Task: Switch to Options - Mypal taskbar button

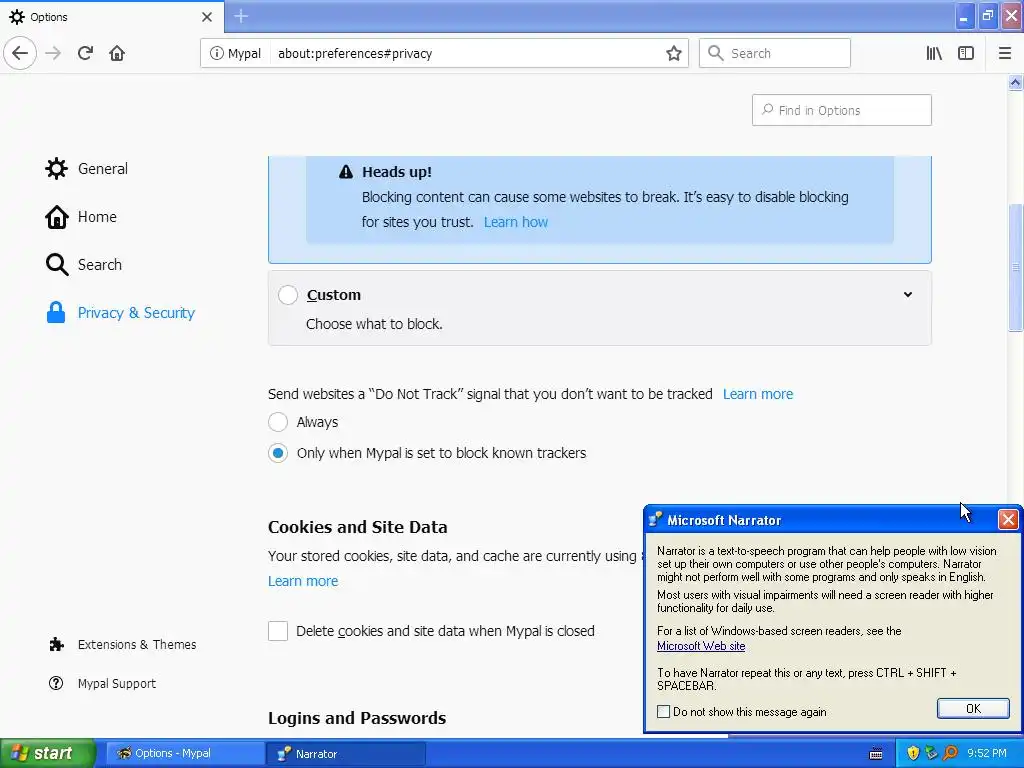Action: (185, 754)
